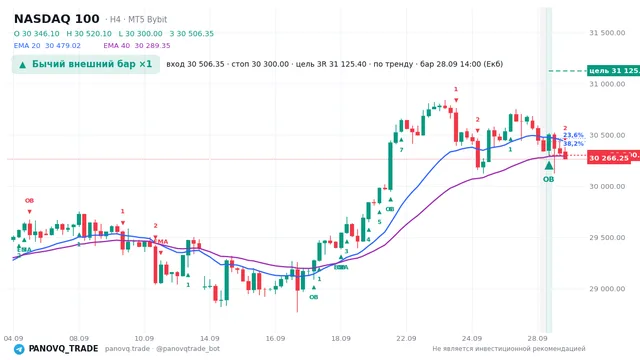The height and width of the screenshot is (360, 640).
Task: Click the 'H4 · MT5 Bybit' timeframe text
Action: click(x=138, y=19)
